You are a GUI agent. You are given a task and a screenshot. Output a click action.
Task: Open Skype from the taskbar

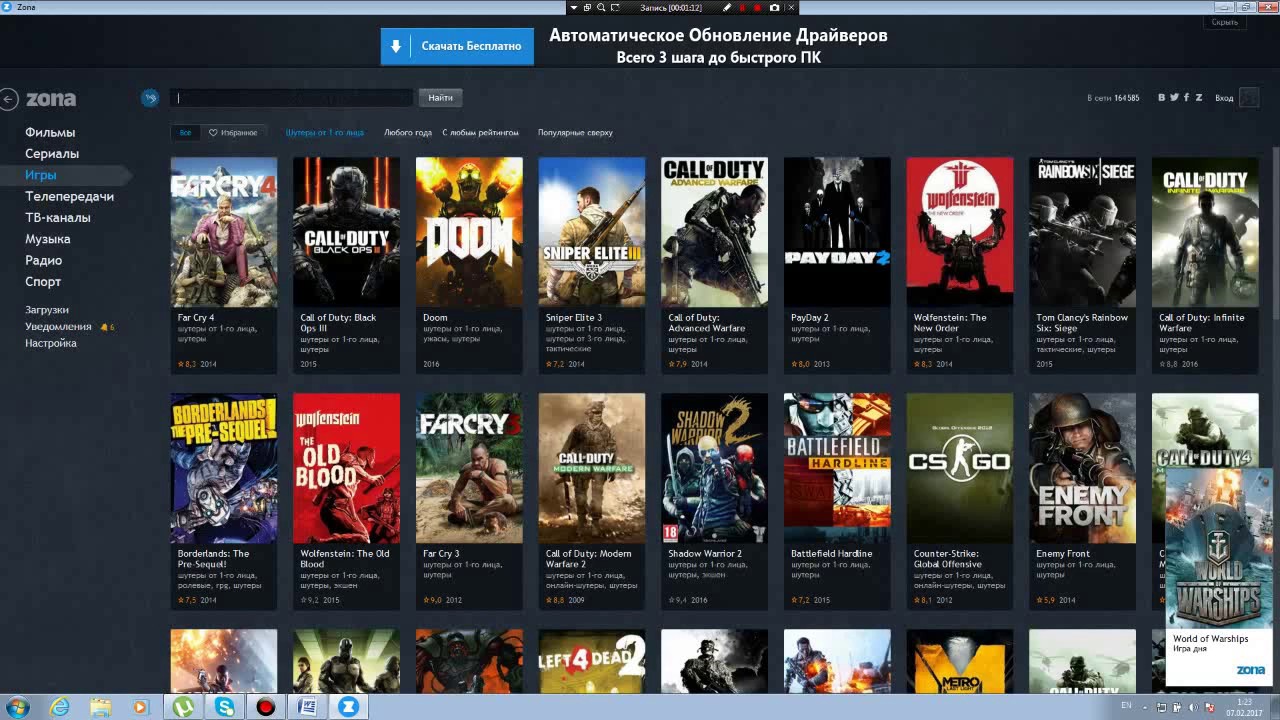[224, 707]
